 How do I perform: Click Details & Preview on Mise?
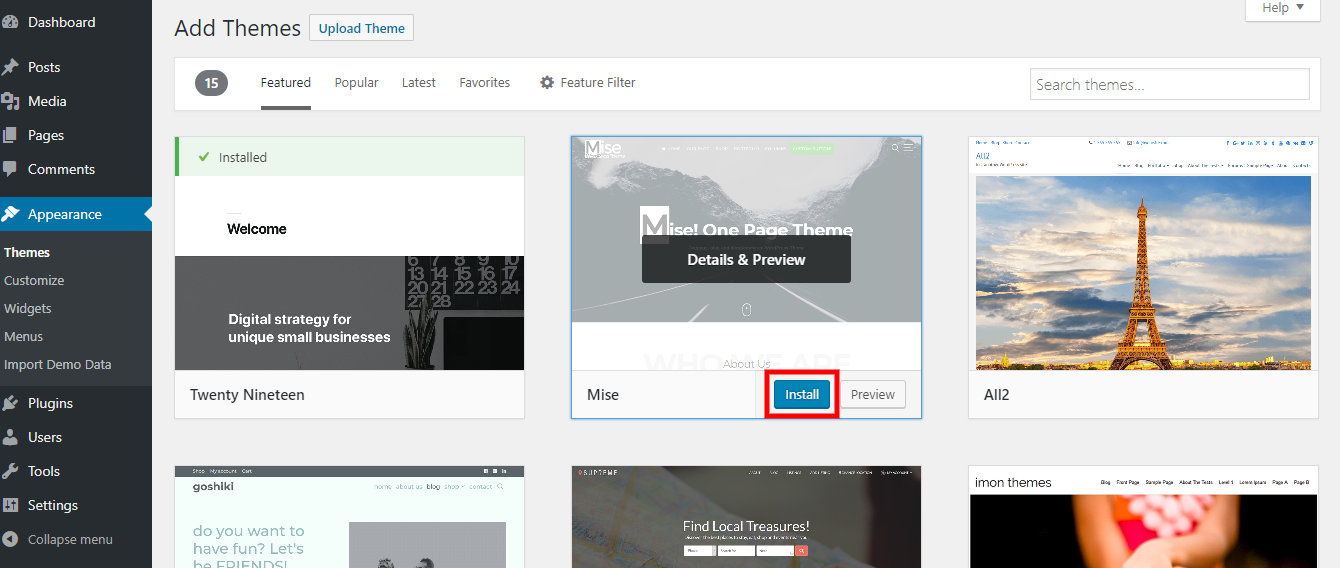click(746, 259)
